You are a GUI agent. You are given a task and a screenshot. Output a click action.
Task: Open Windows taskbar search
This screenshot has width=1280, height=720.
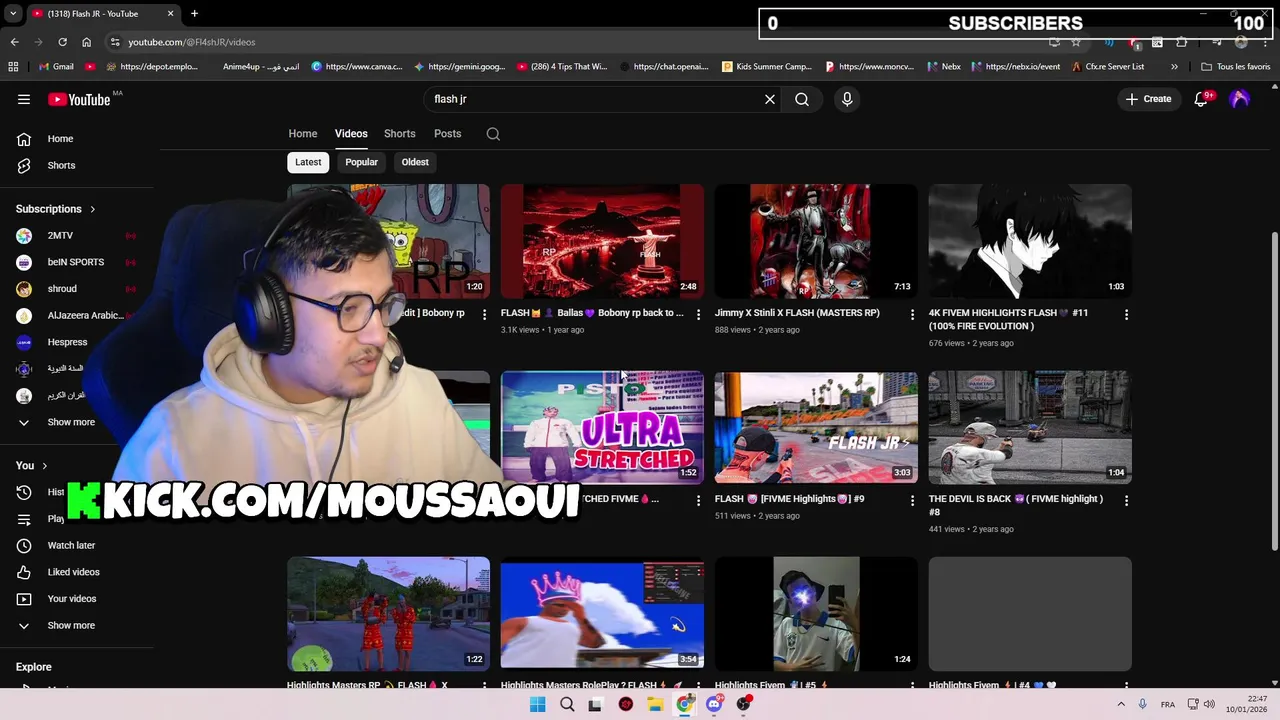point(567,704)
